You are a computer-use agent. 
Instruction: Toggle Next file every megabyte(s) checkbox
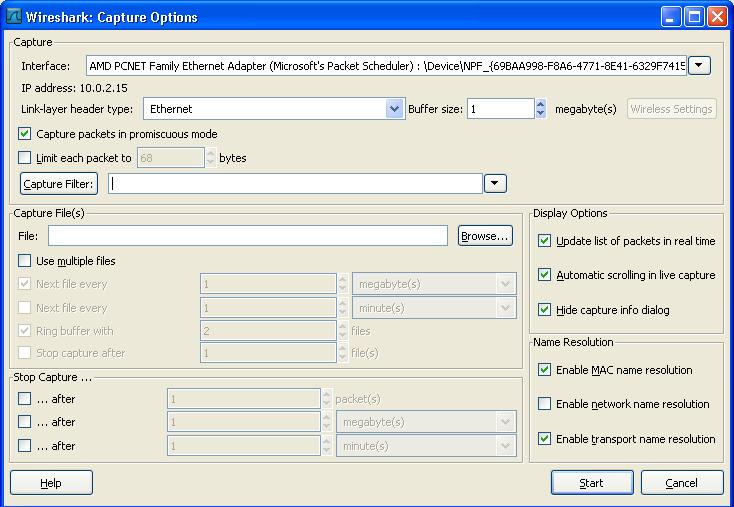coord(24,284)
